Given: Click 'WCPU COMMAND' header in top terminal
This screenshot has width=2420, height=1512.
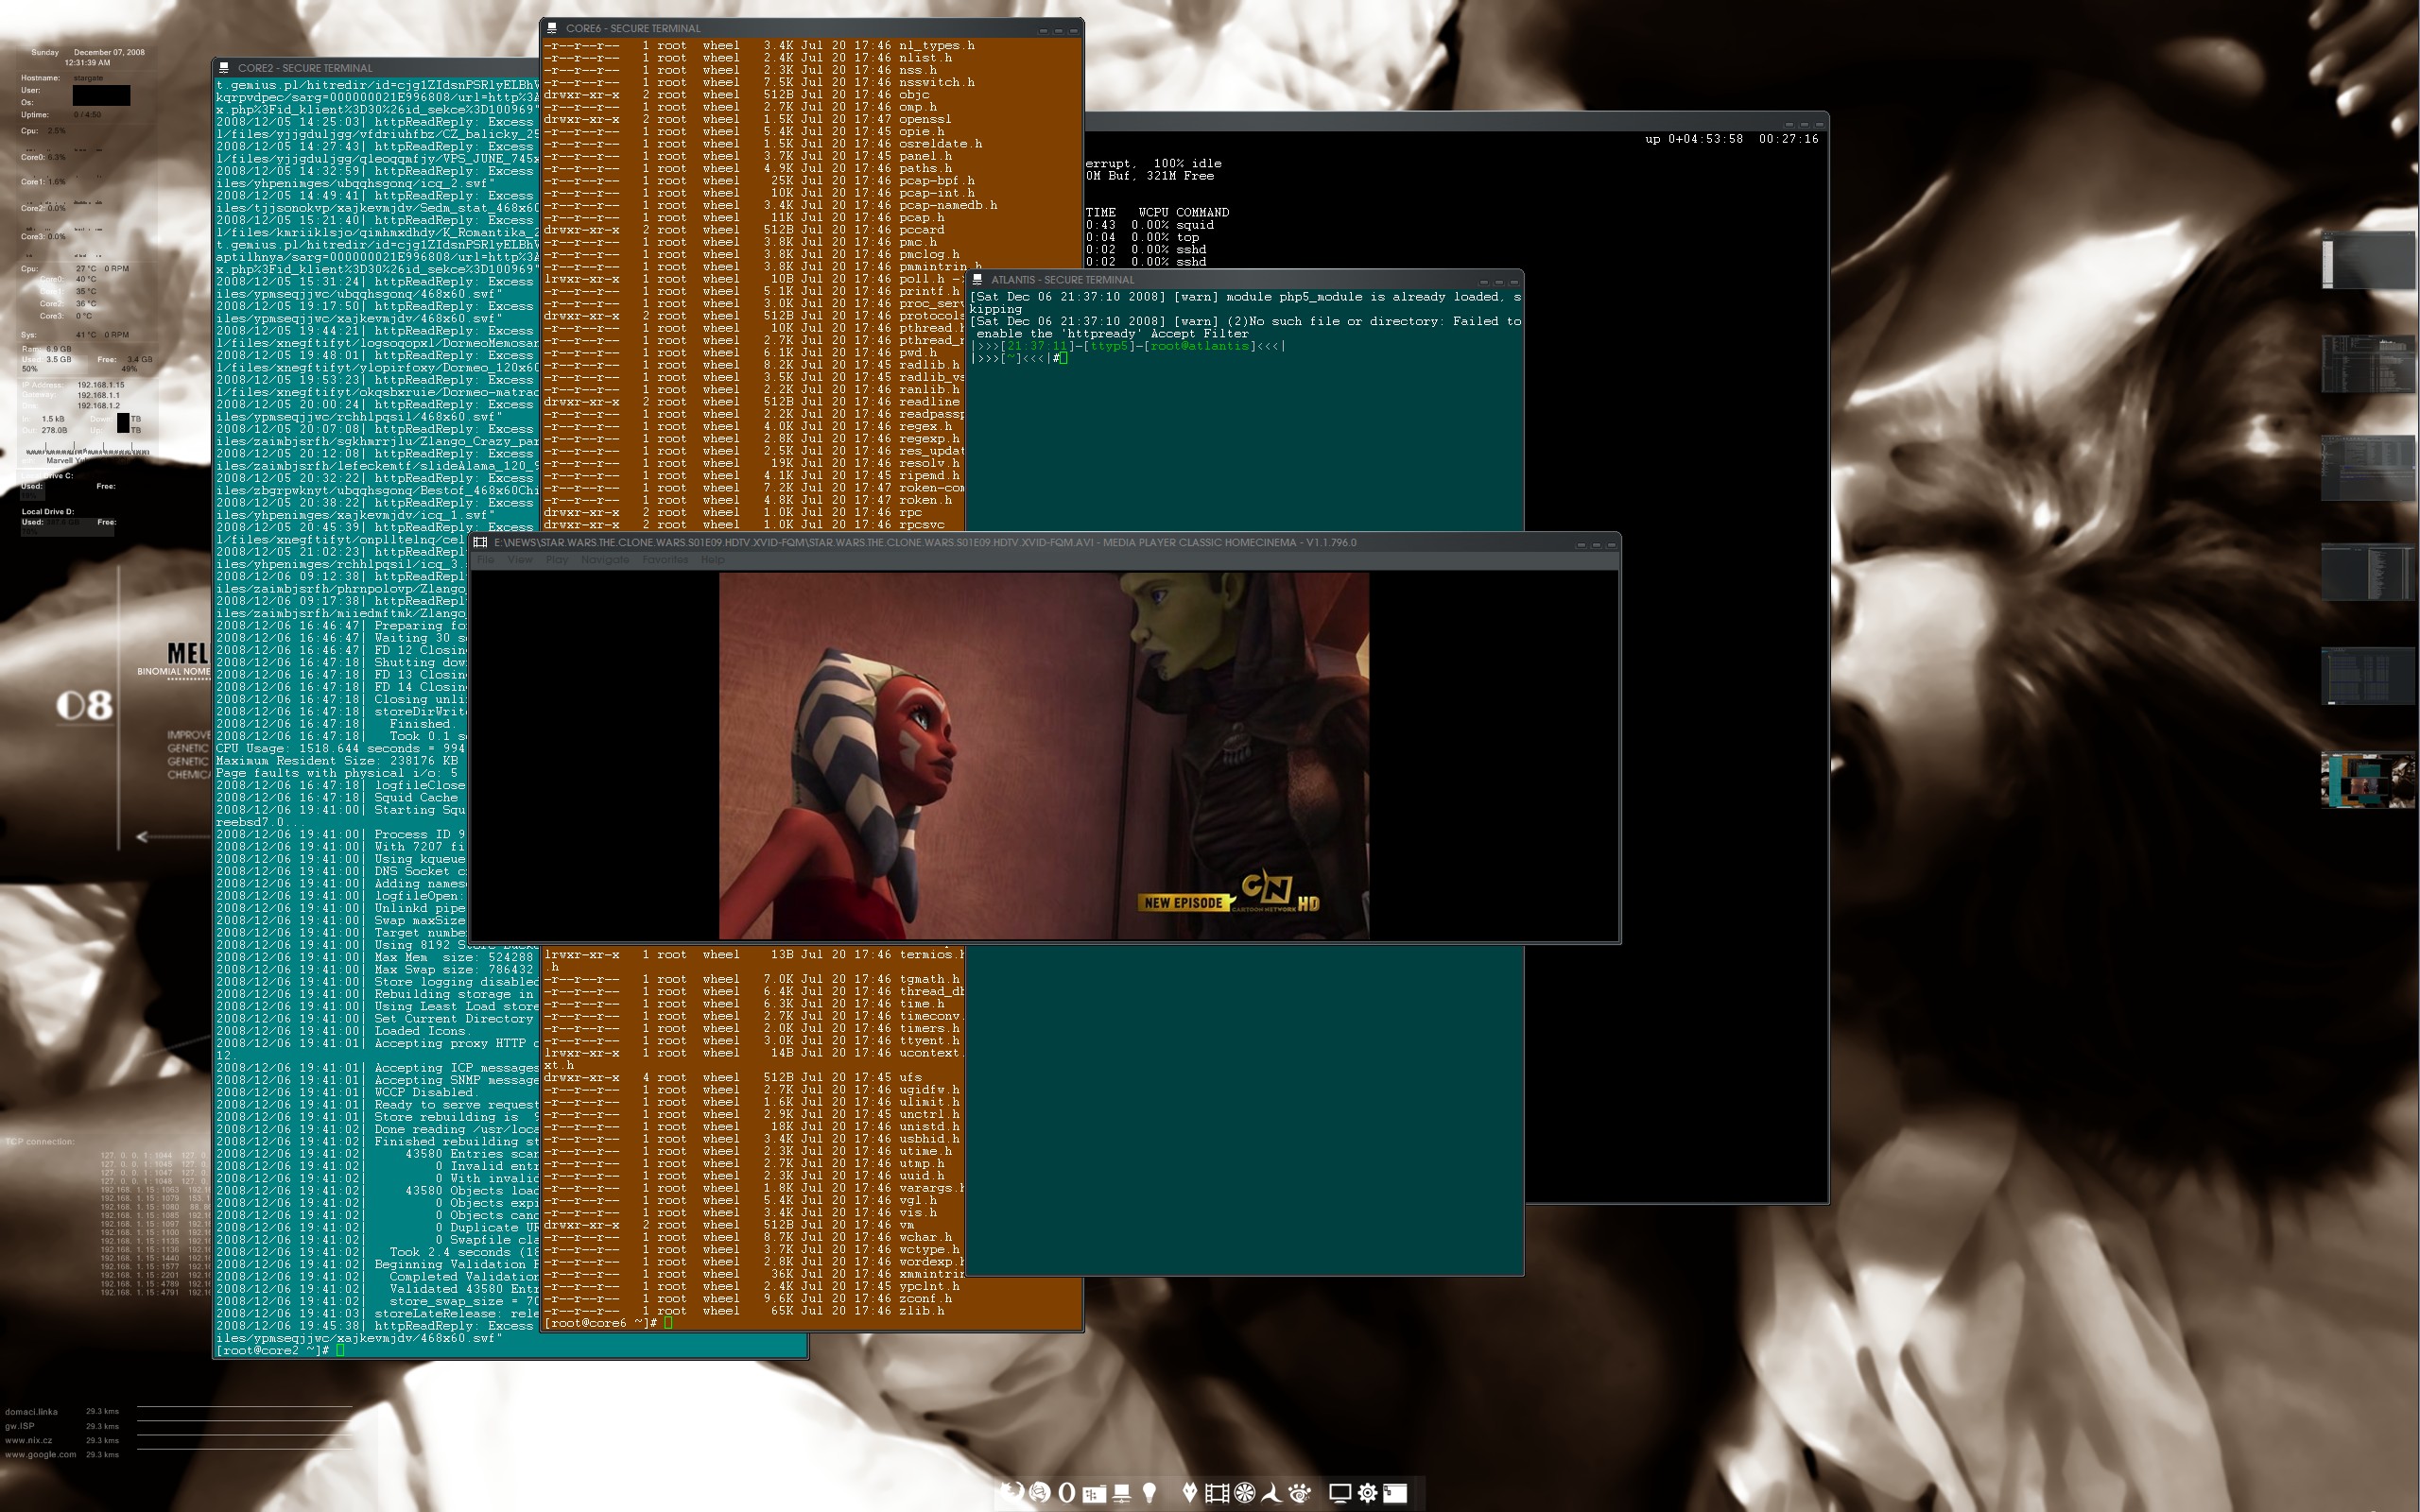Looking at the screenshot, I should pos(1184,213).
